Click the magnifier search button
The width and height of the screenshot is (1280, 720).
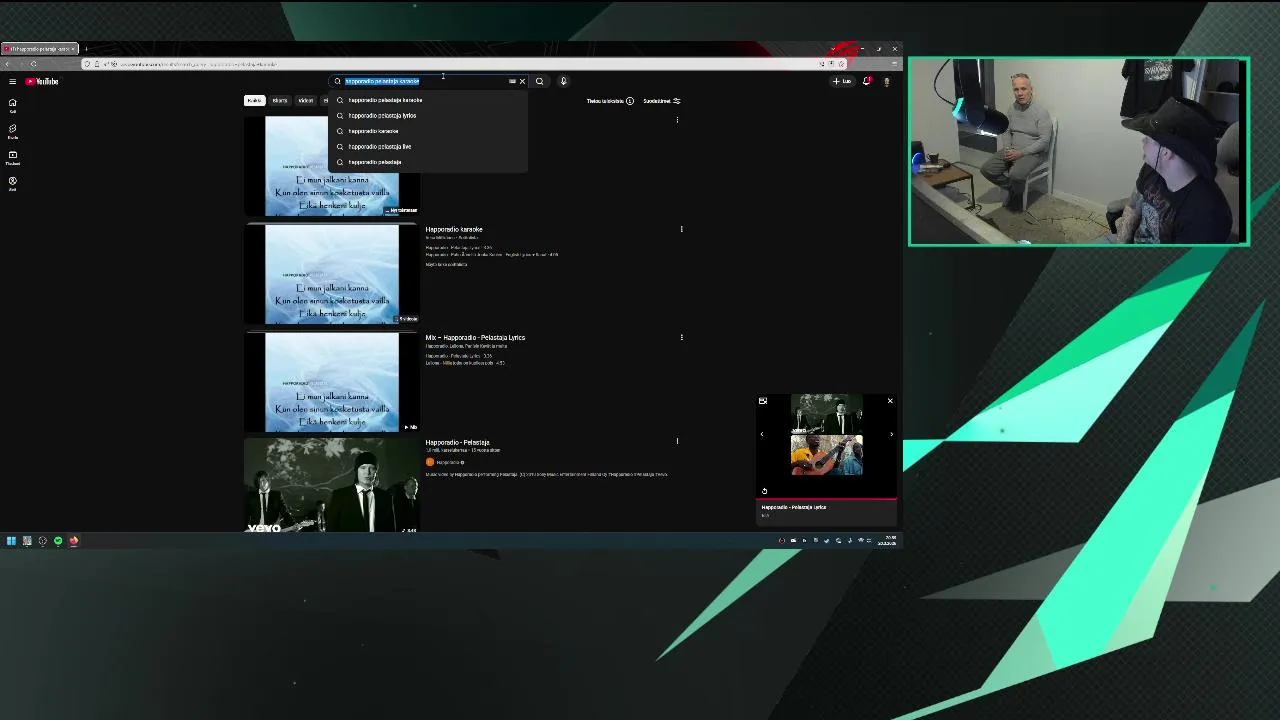(540, 81)
